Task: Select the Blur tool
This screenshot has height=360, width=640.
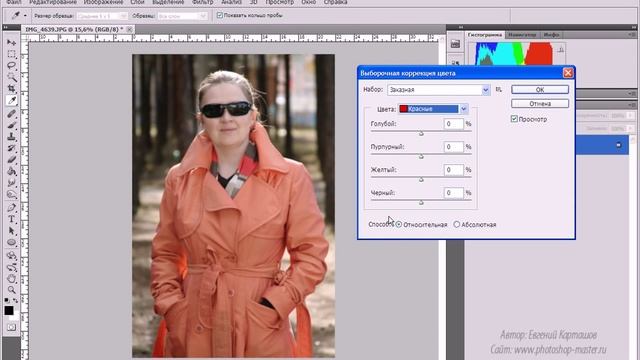Action: click(11, 182)
